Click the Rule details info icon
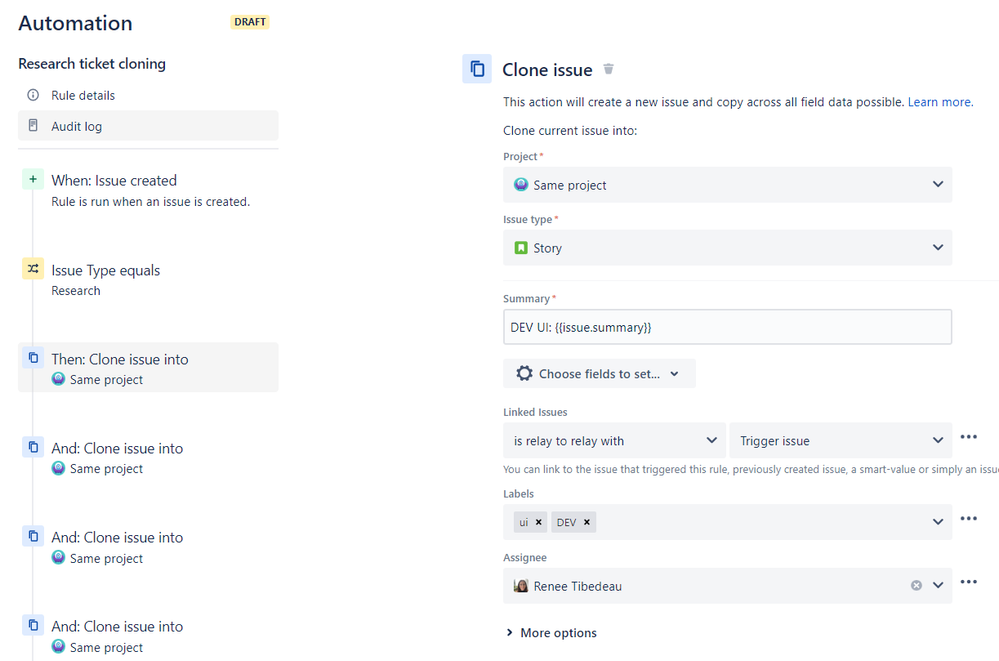 pyautogui.click(x=33, y=95)
